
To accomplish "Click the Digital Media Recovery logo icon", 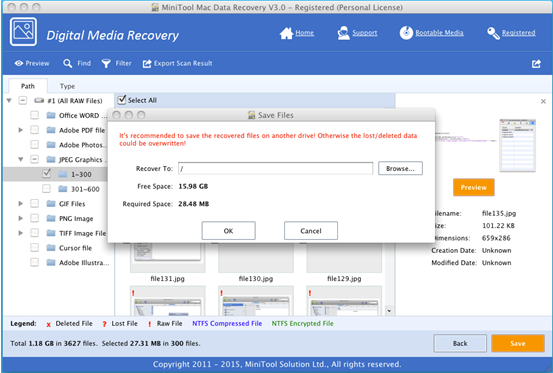I will [x=23, y=32].
